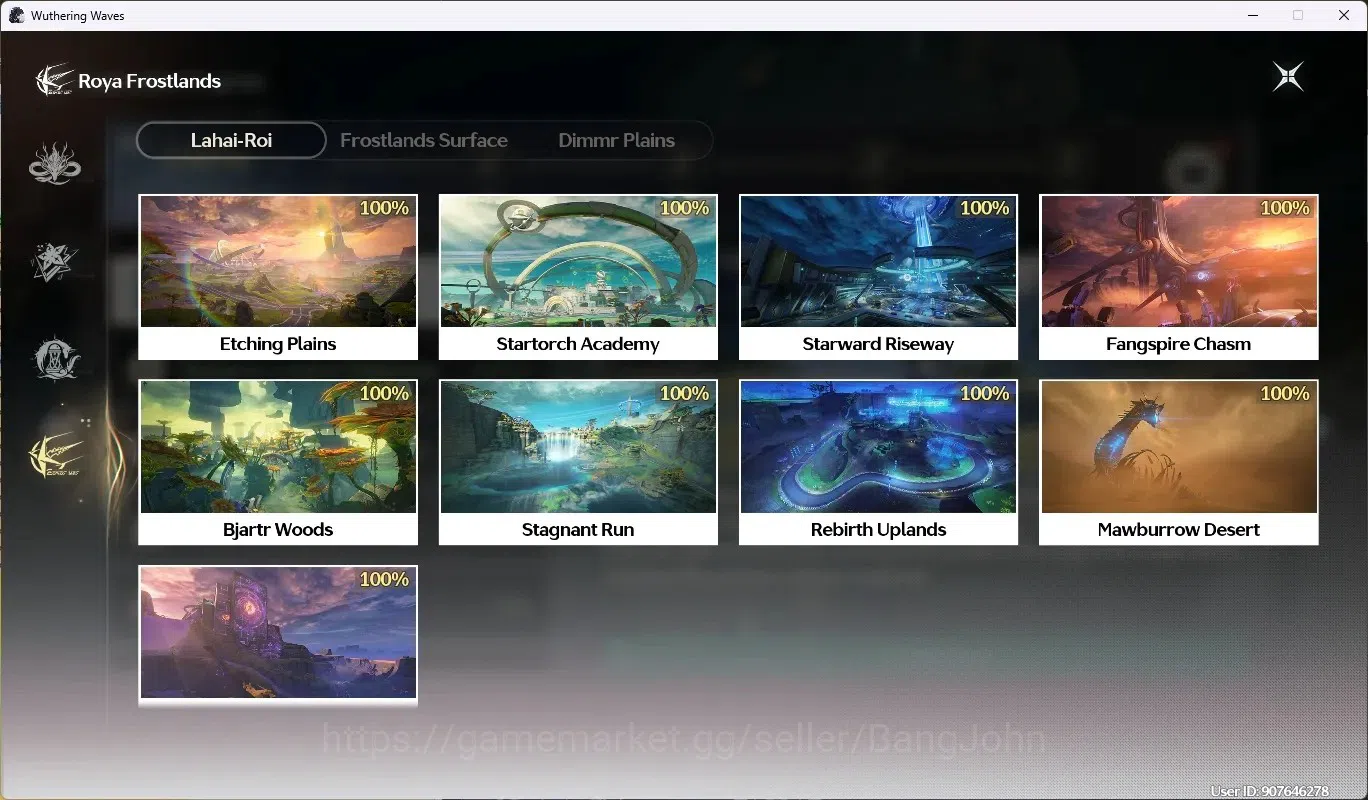The width and height of the screenshot is (1368, 800).
Task: Minimize the Wuthering Waves window
Action: (x=1253, y=15)
